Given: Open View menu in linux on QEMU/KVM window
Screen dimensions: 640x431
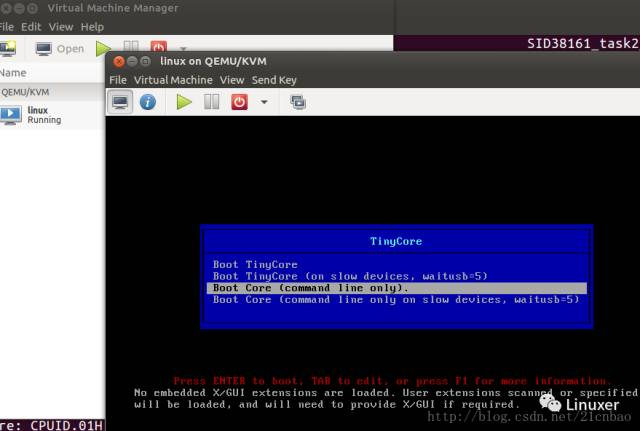Looking at the screenshot, I should tap(232, 80).
